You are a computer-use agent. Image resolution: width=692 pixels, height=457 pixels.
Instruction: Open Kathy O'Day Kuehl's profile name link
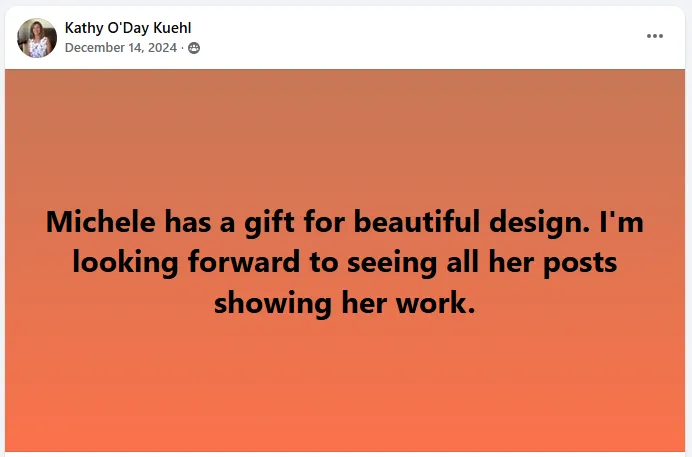[x=128, y=28]
